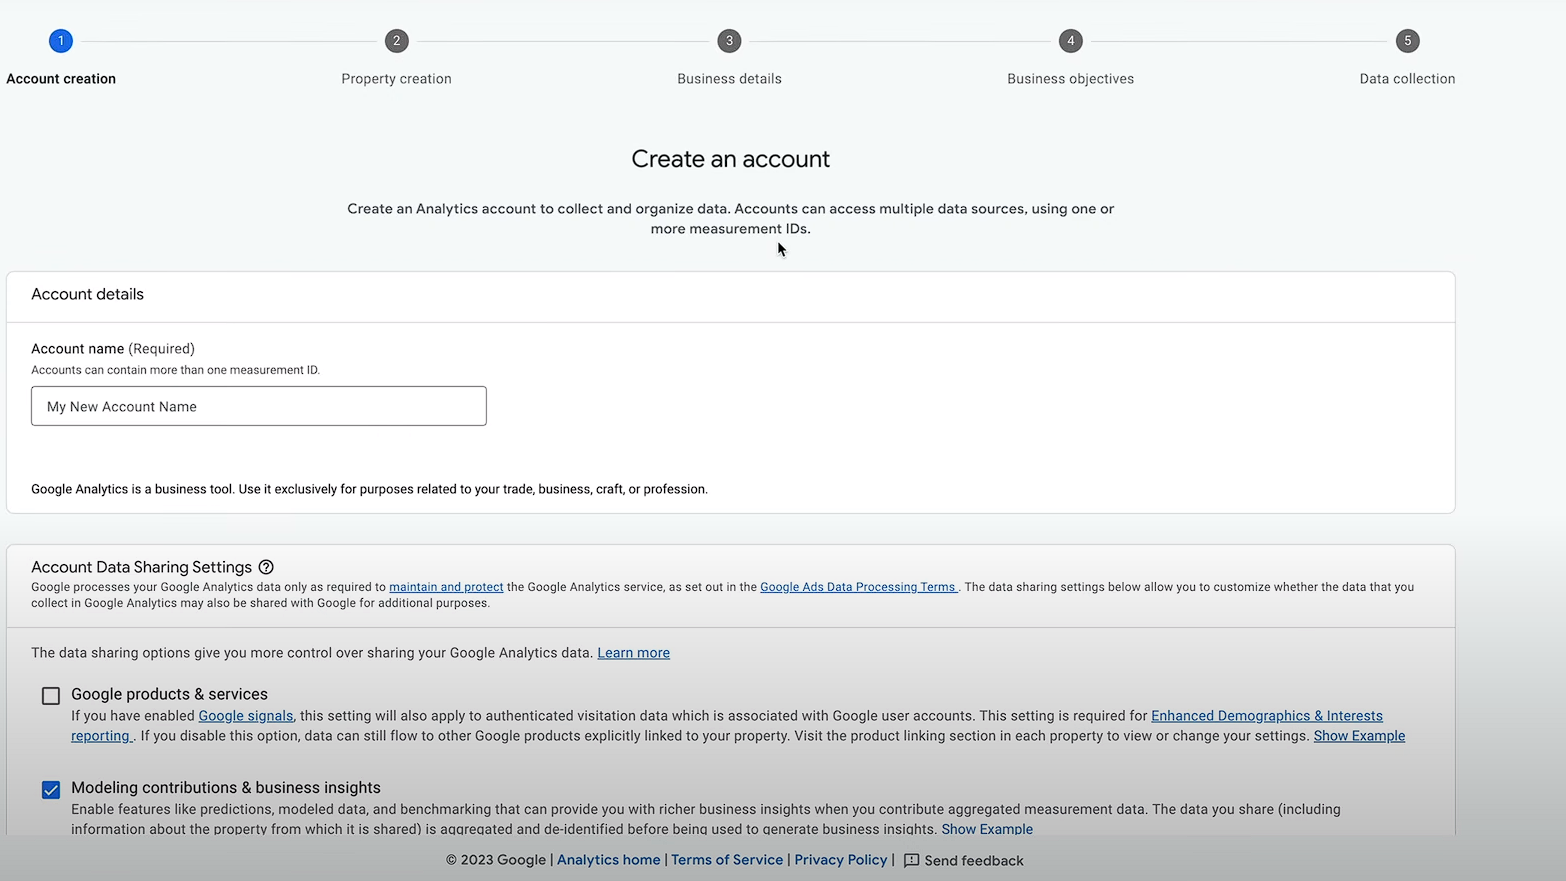Open Privacy Policy footer link
This screenshot has height=881, width=1566.
click(x=841, y=860)
